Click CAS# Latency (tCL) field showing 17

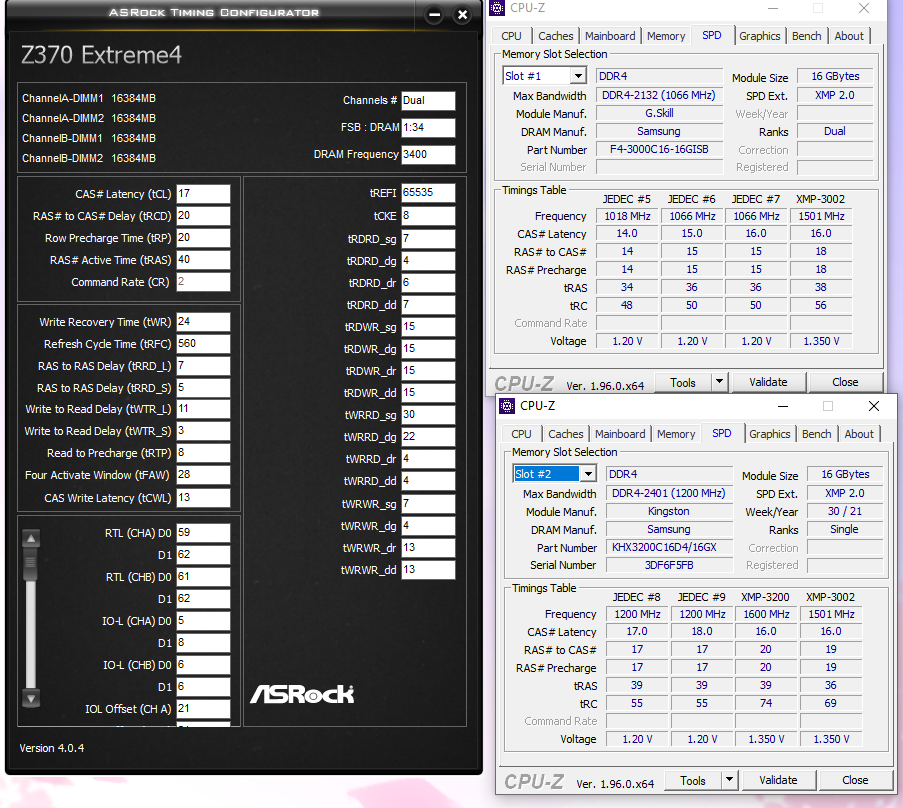point(203,194)
